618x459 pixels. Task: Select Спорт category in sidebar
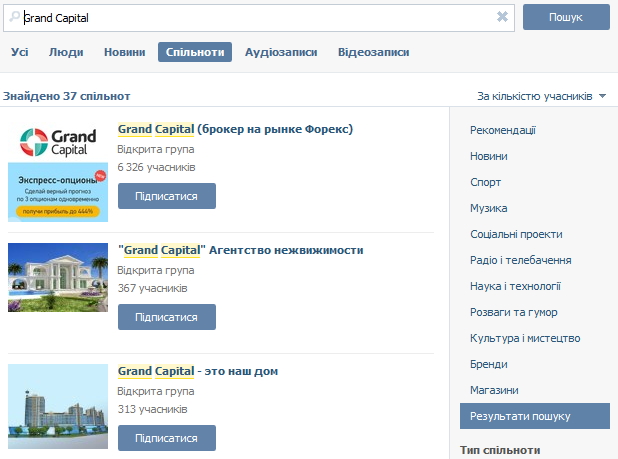[486, 182]
